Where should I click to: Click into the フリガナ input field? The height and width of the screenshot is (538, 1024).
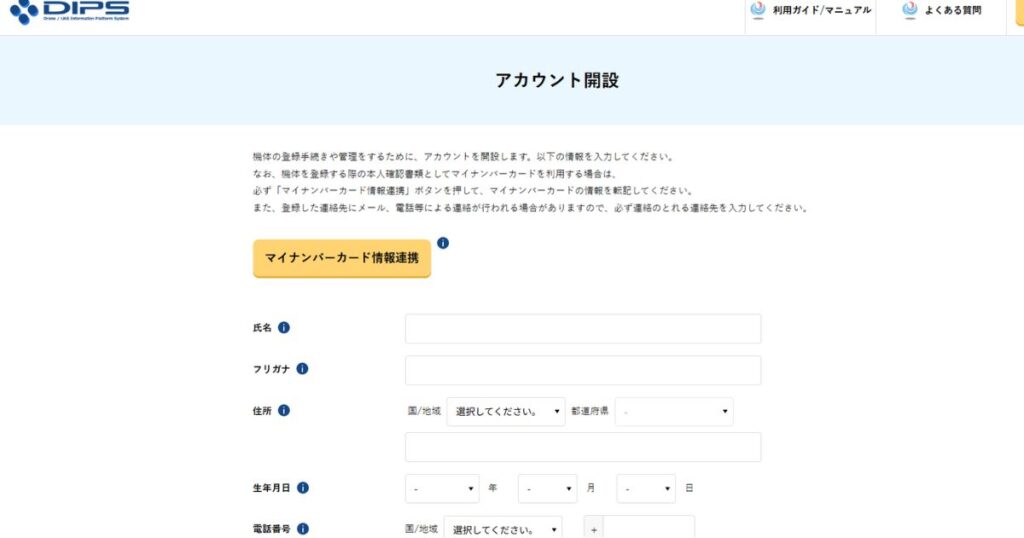click(x=582, y=370)
